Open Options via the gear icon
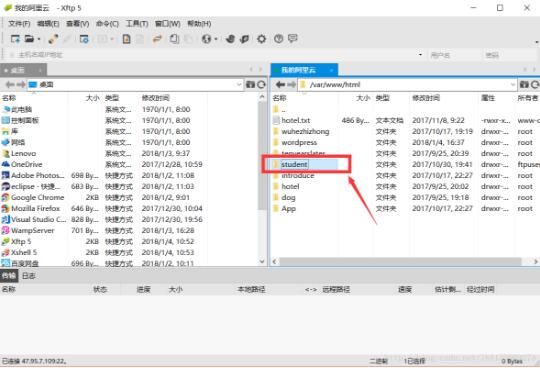This screenshot has width=540, height=368. point(261,39)
